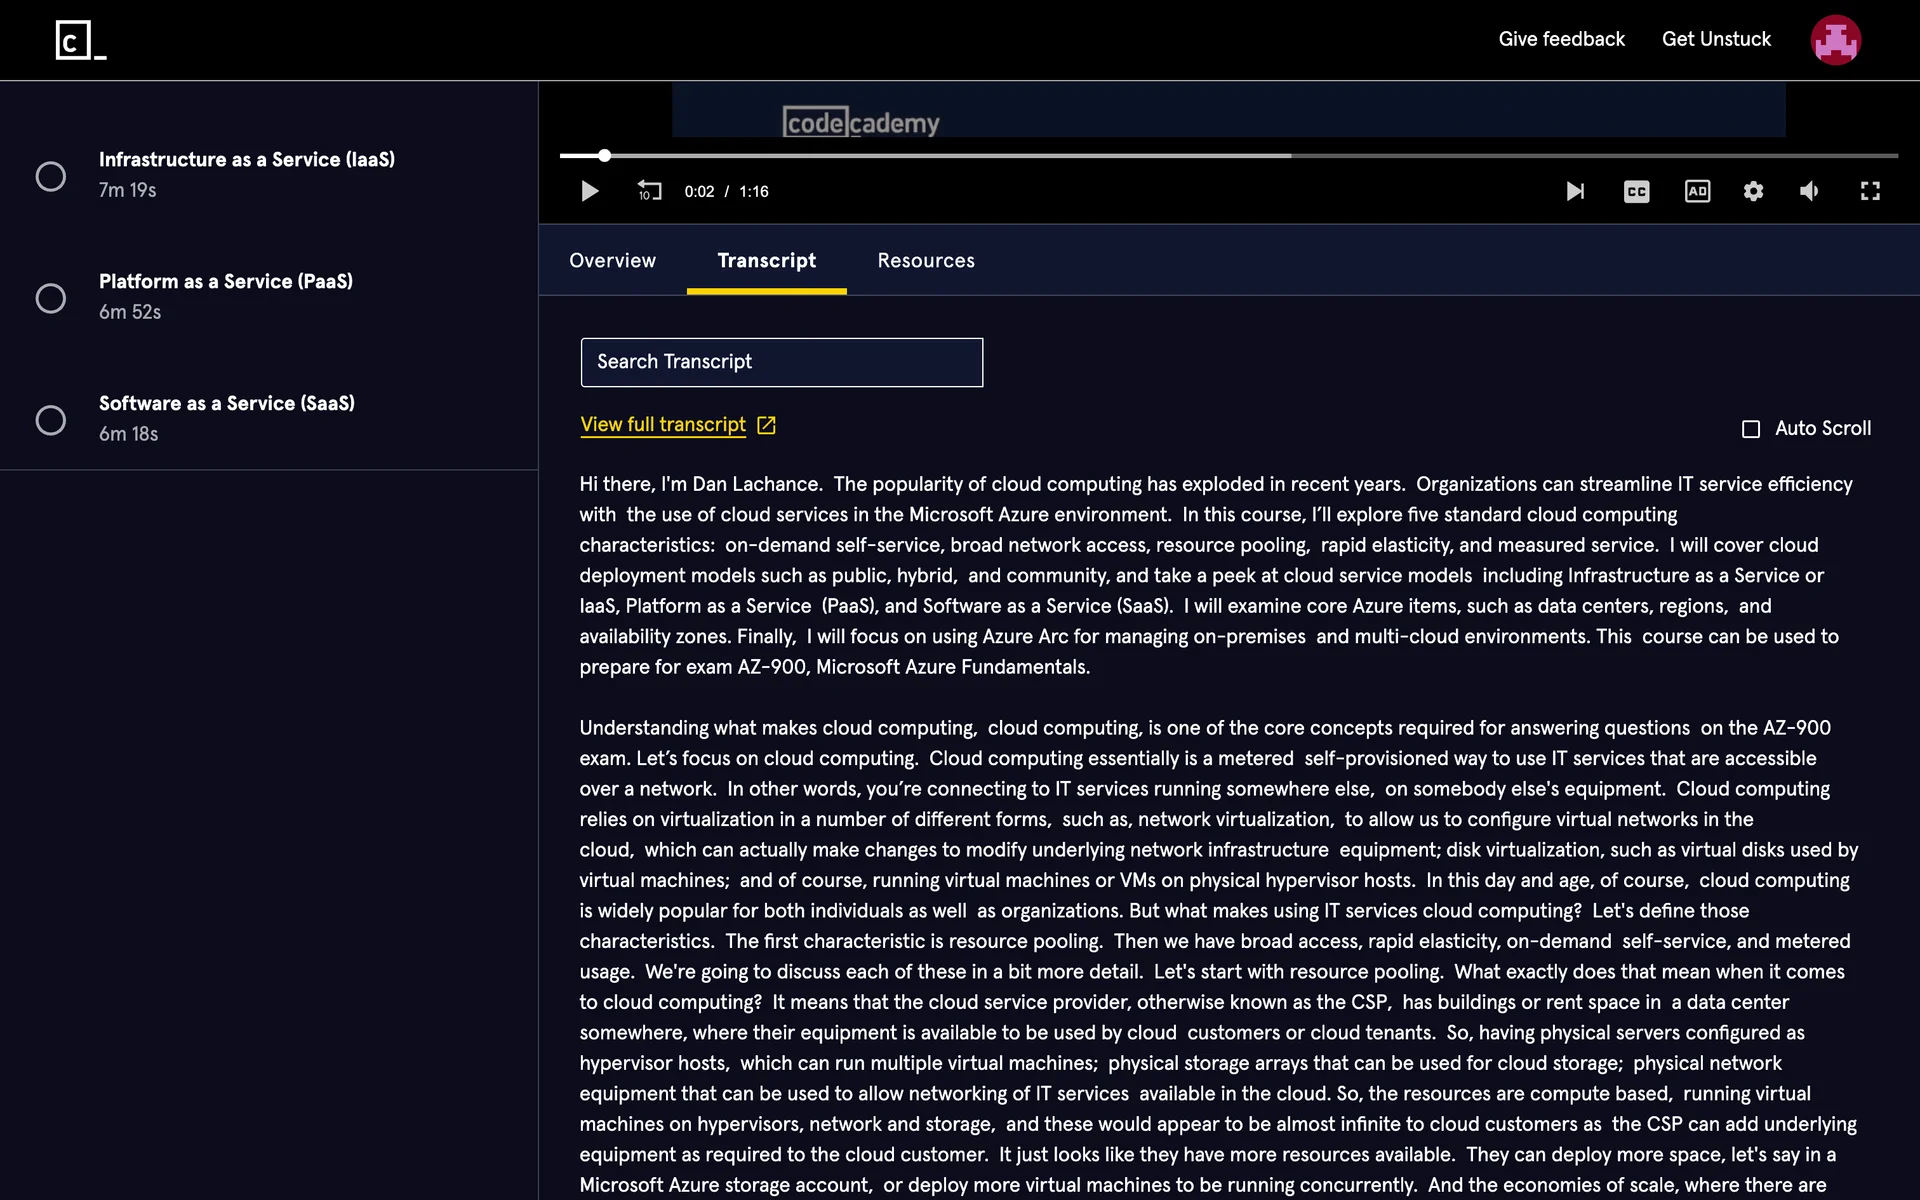This screenshot has width=1920, height=1200.
Task: Open View full transcript link
Action: tap(663, 425)
